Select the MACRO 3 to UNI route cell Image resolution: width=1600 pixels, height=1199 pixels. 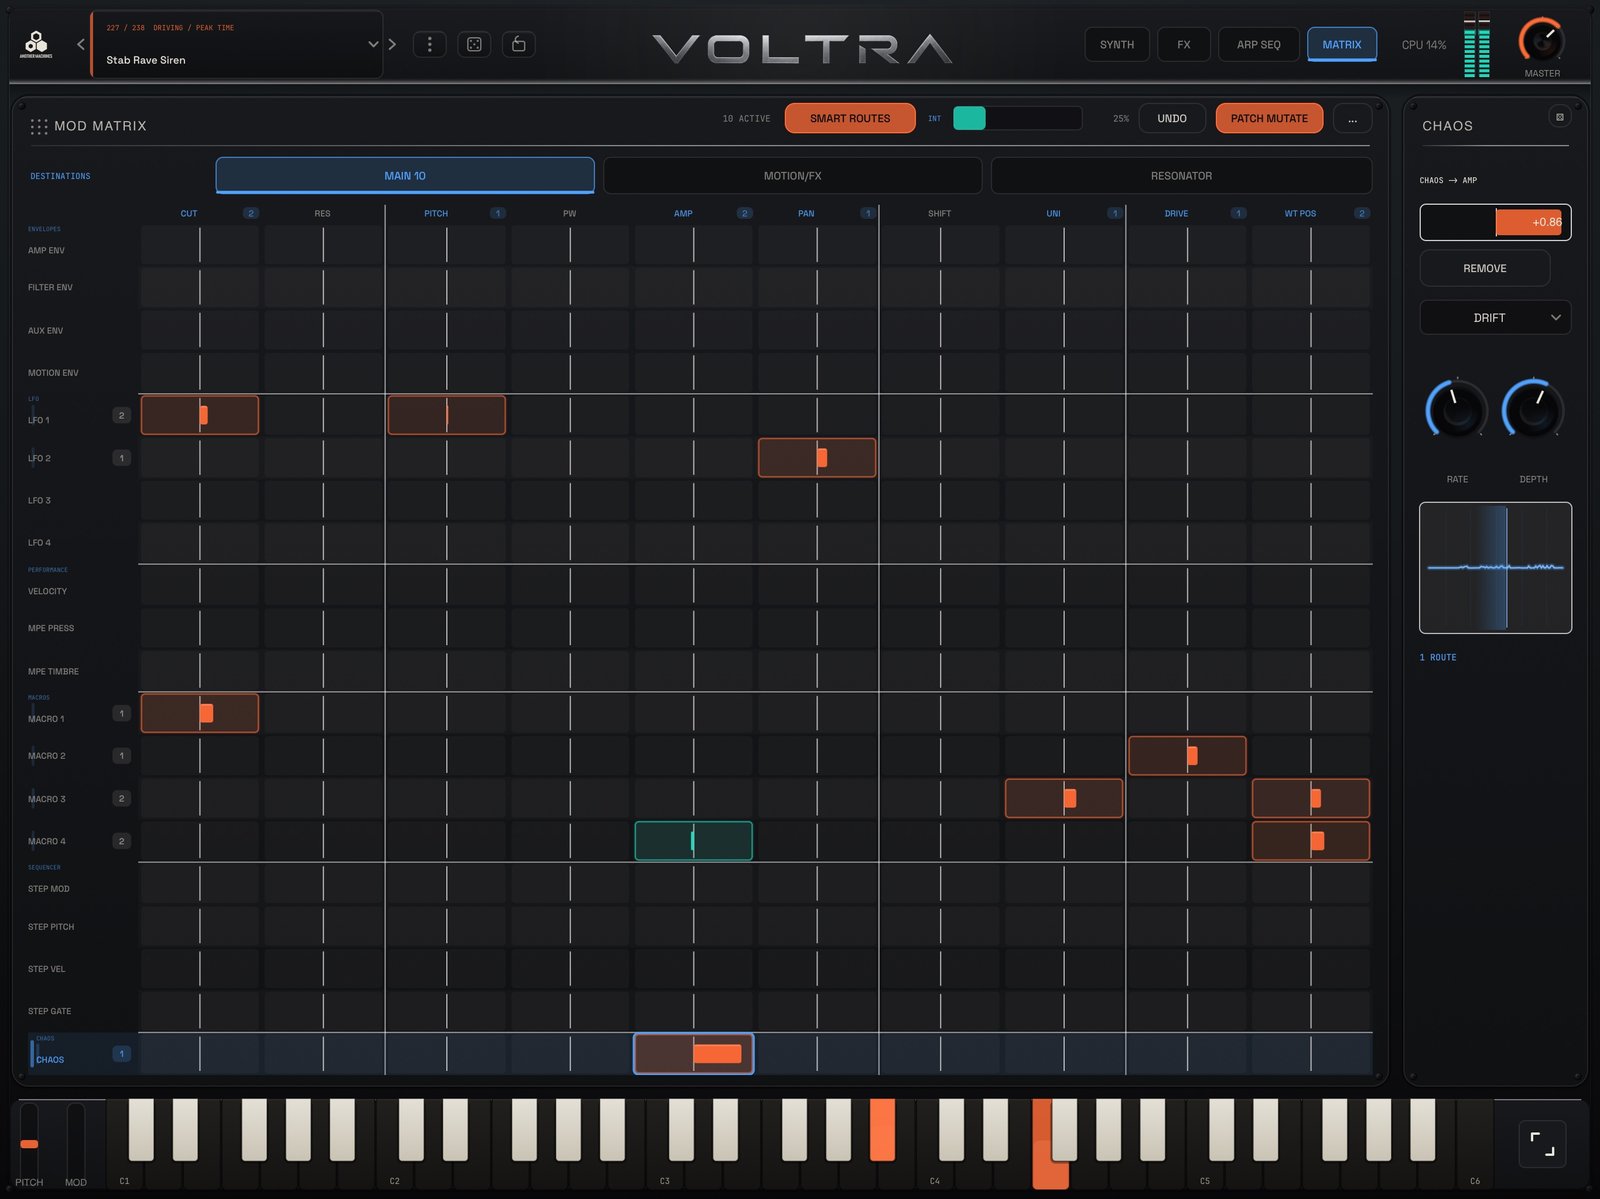(1064, 798)
